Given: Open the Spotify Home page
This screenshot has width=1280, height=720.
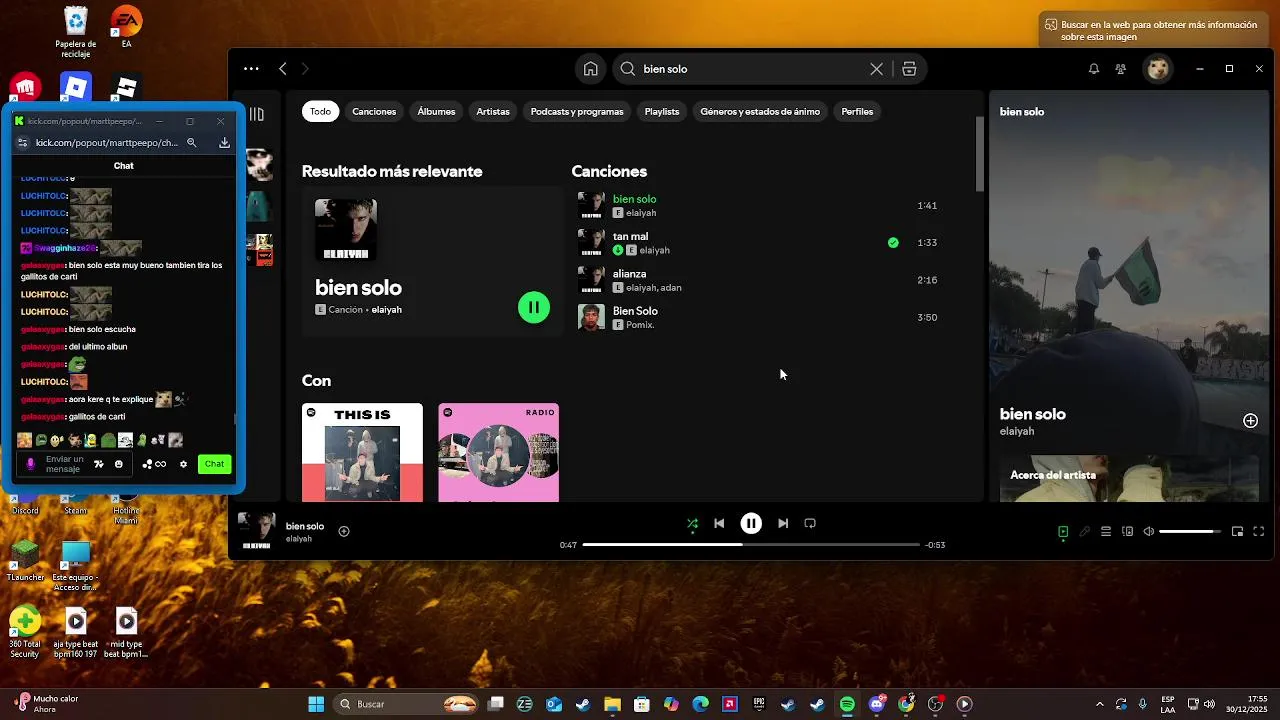Looking at the screenshot, I should click(591, 69).
